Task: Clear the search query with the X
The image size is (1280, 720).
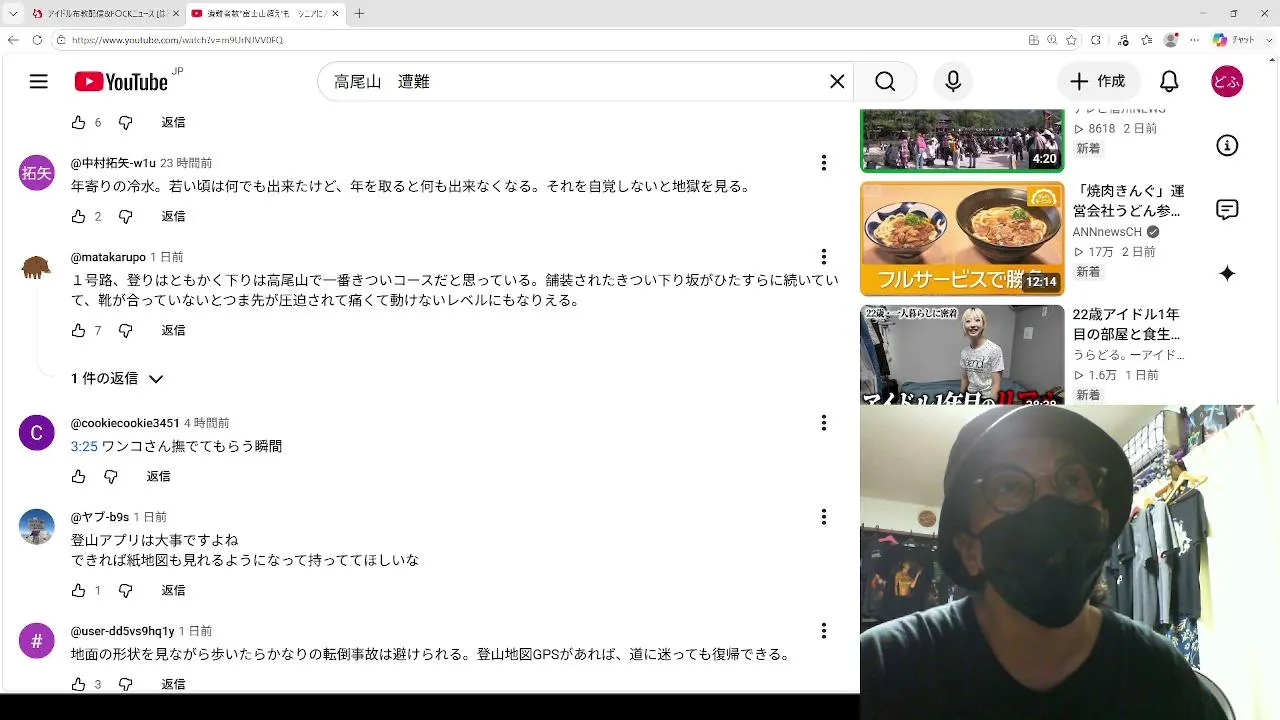Action: (x=837, y=82)
